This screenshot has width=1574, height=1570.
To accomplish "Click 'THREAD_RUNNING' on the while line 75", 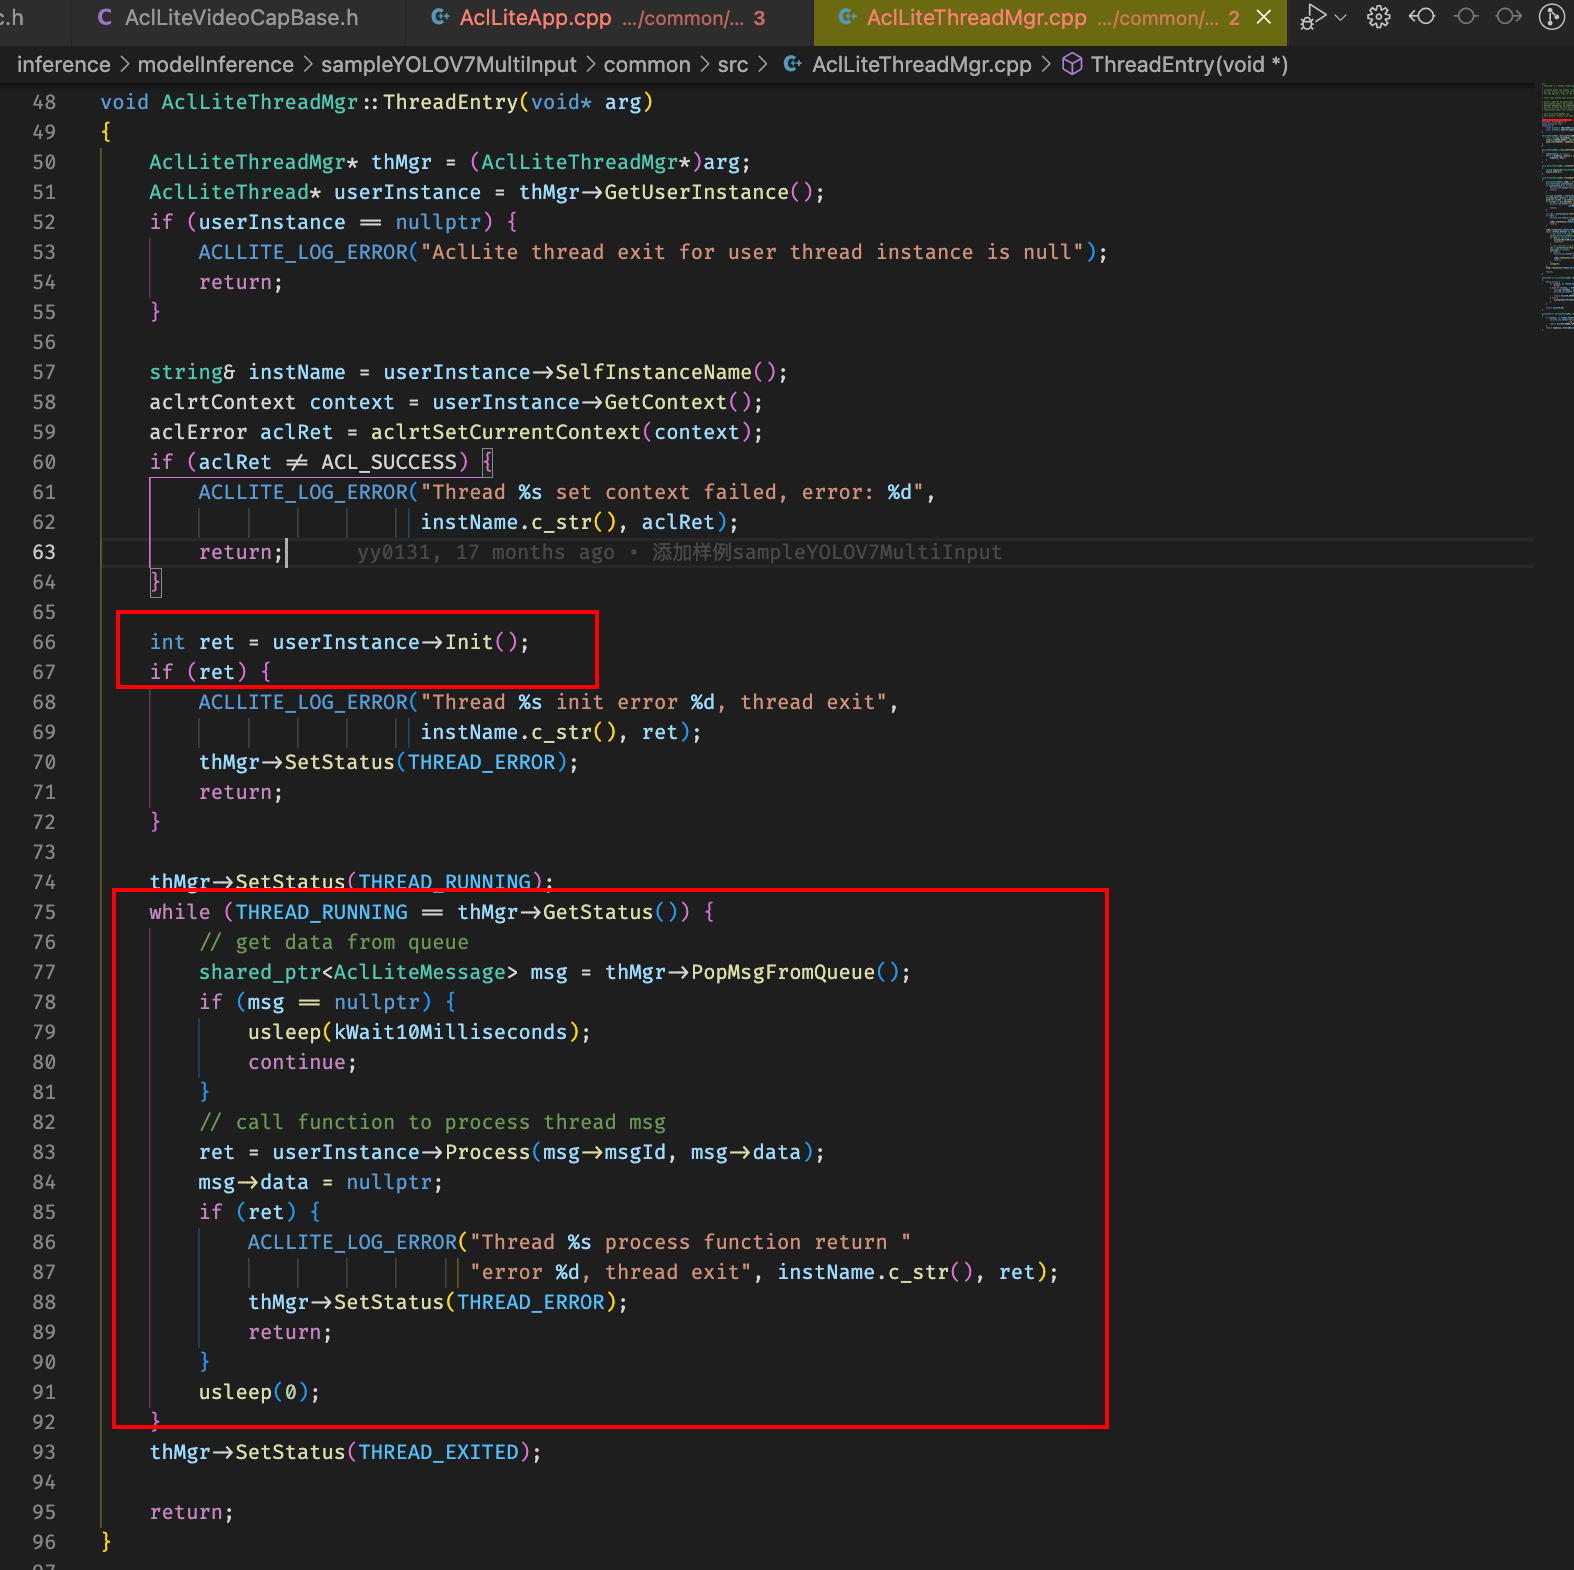I will (322, 912).
